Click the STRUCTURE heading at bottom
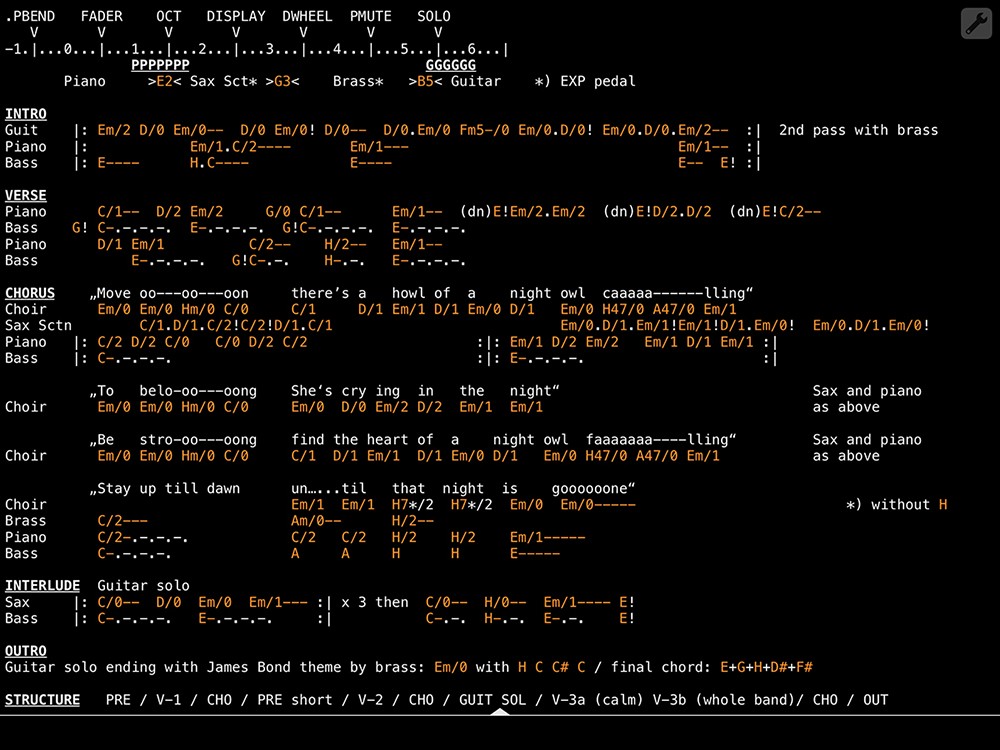Viewport: 1000px width, 750px height. tap(43, 700)
